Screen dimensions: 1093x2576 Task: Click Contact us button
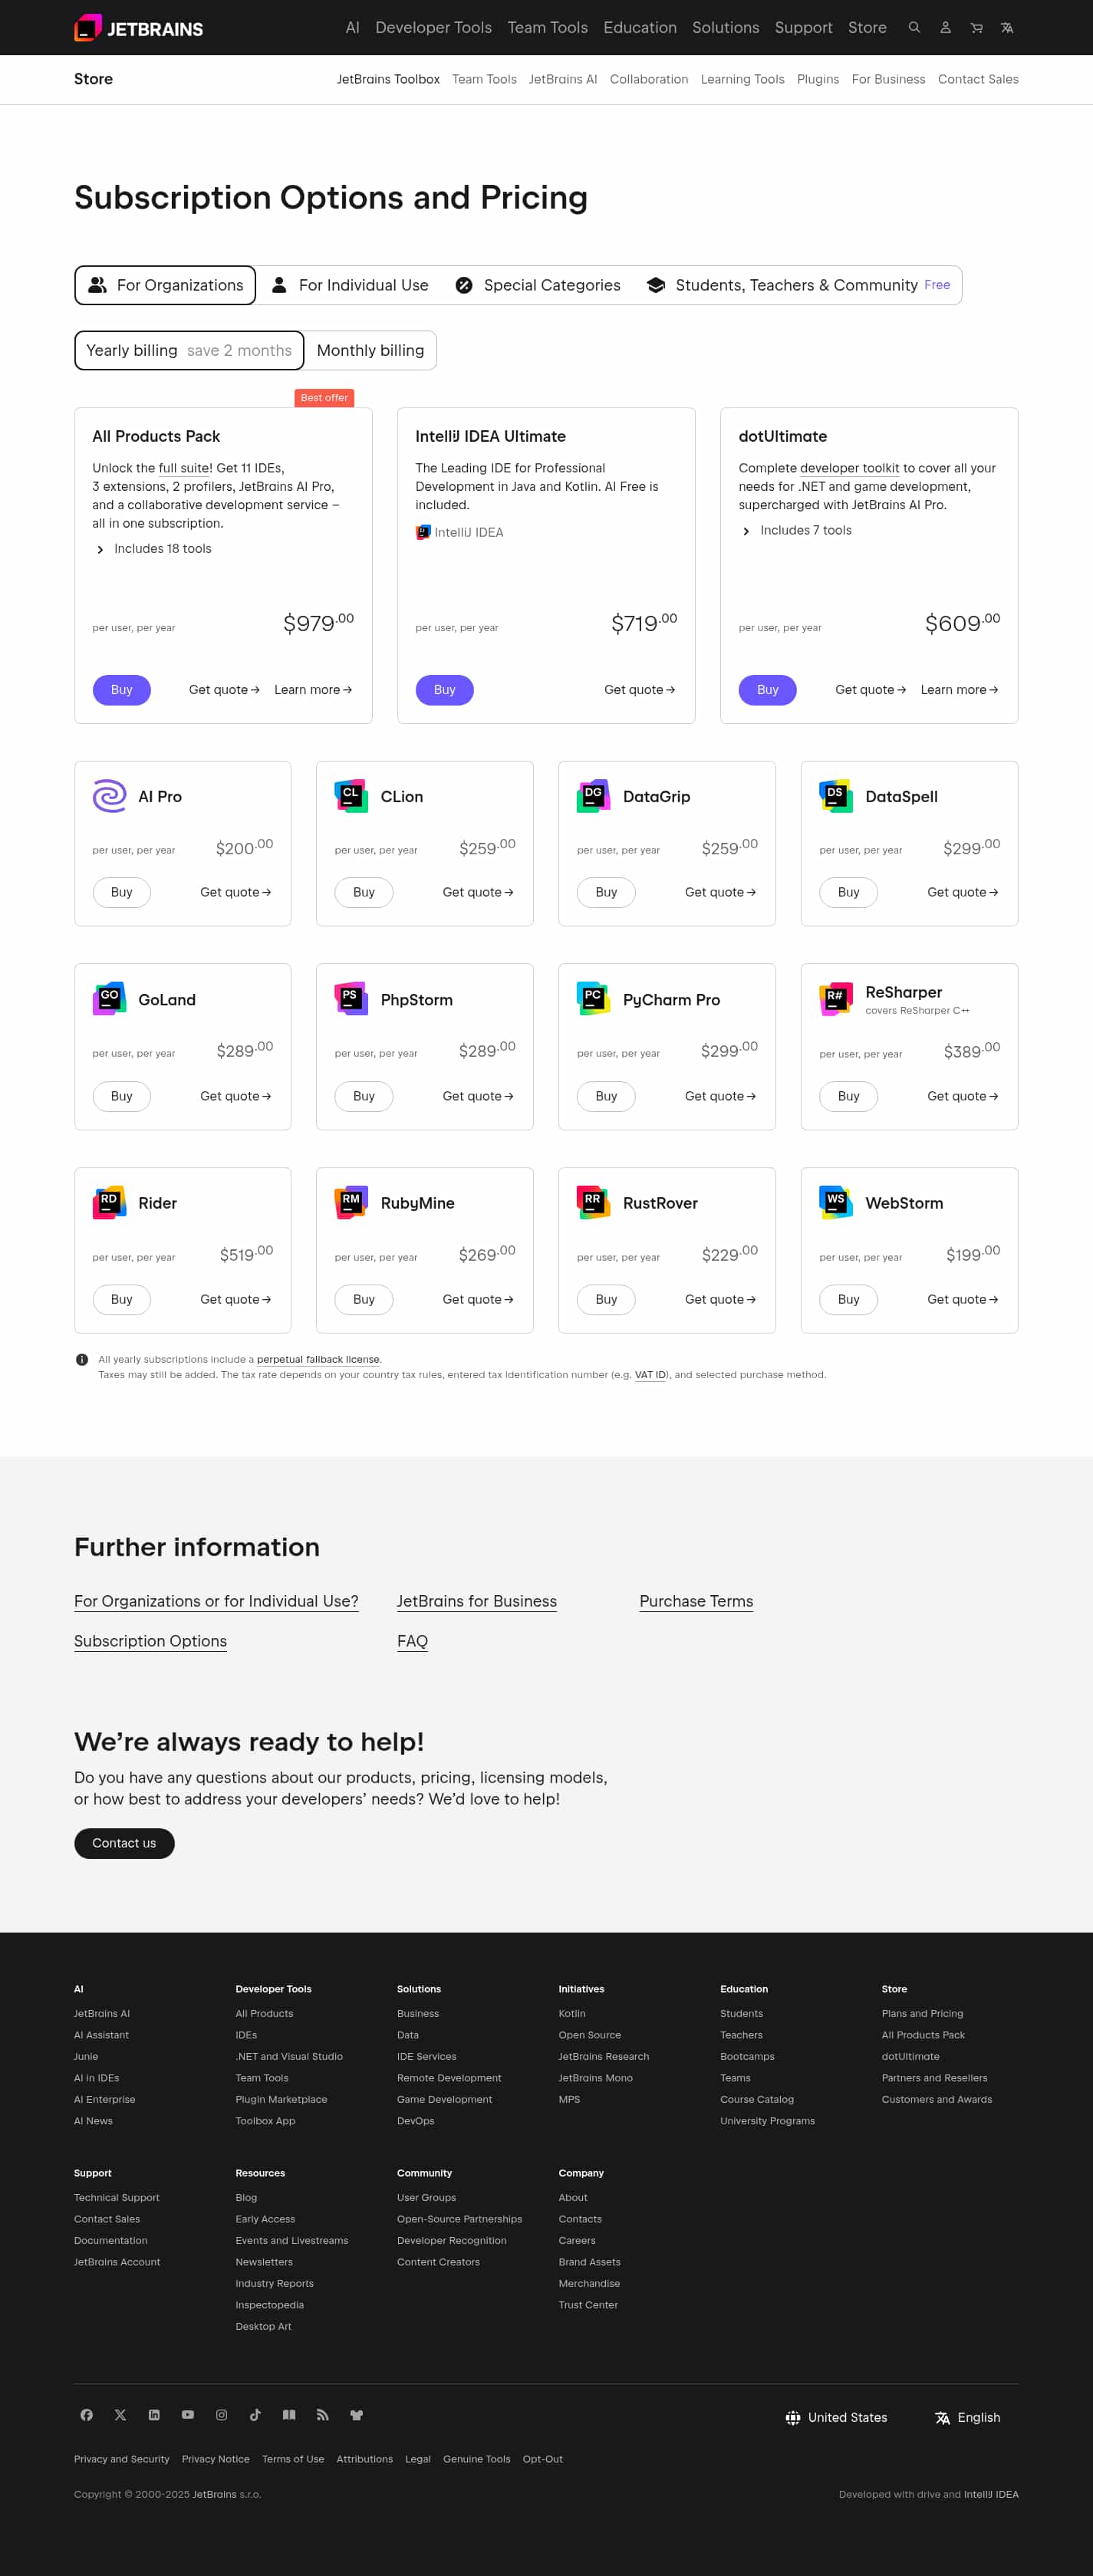coord(124,1843)
